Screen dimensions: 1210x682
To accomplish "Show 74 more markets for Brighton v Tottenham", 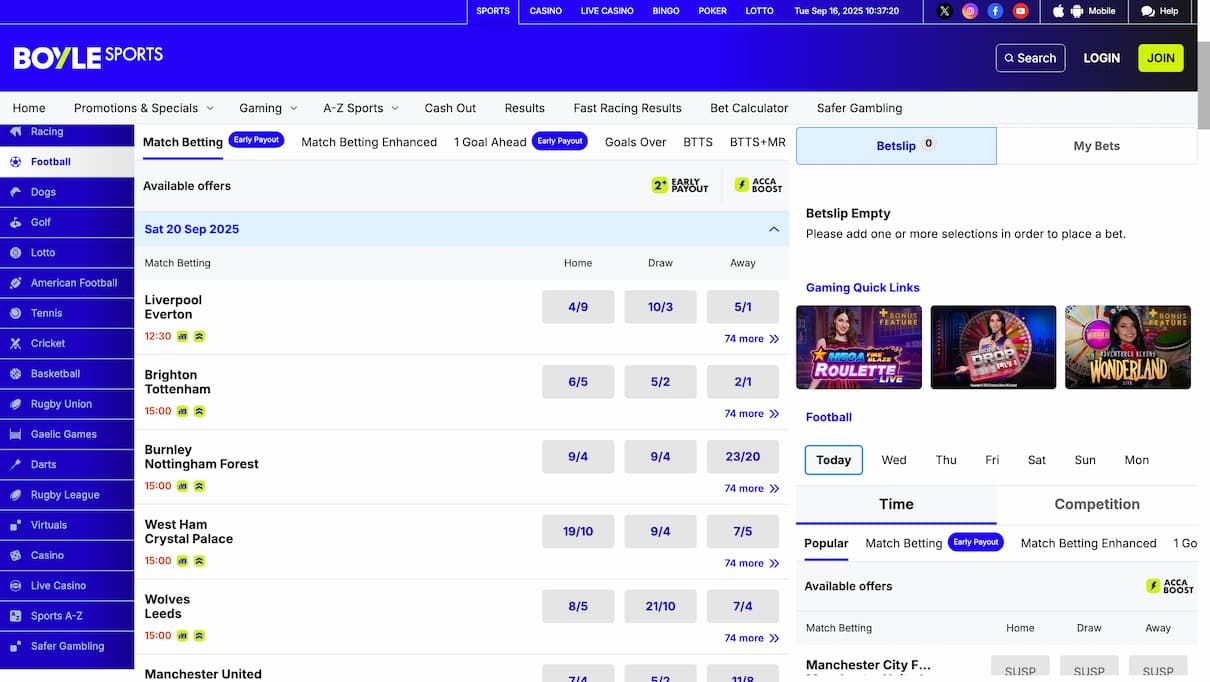I will (752, 414).
